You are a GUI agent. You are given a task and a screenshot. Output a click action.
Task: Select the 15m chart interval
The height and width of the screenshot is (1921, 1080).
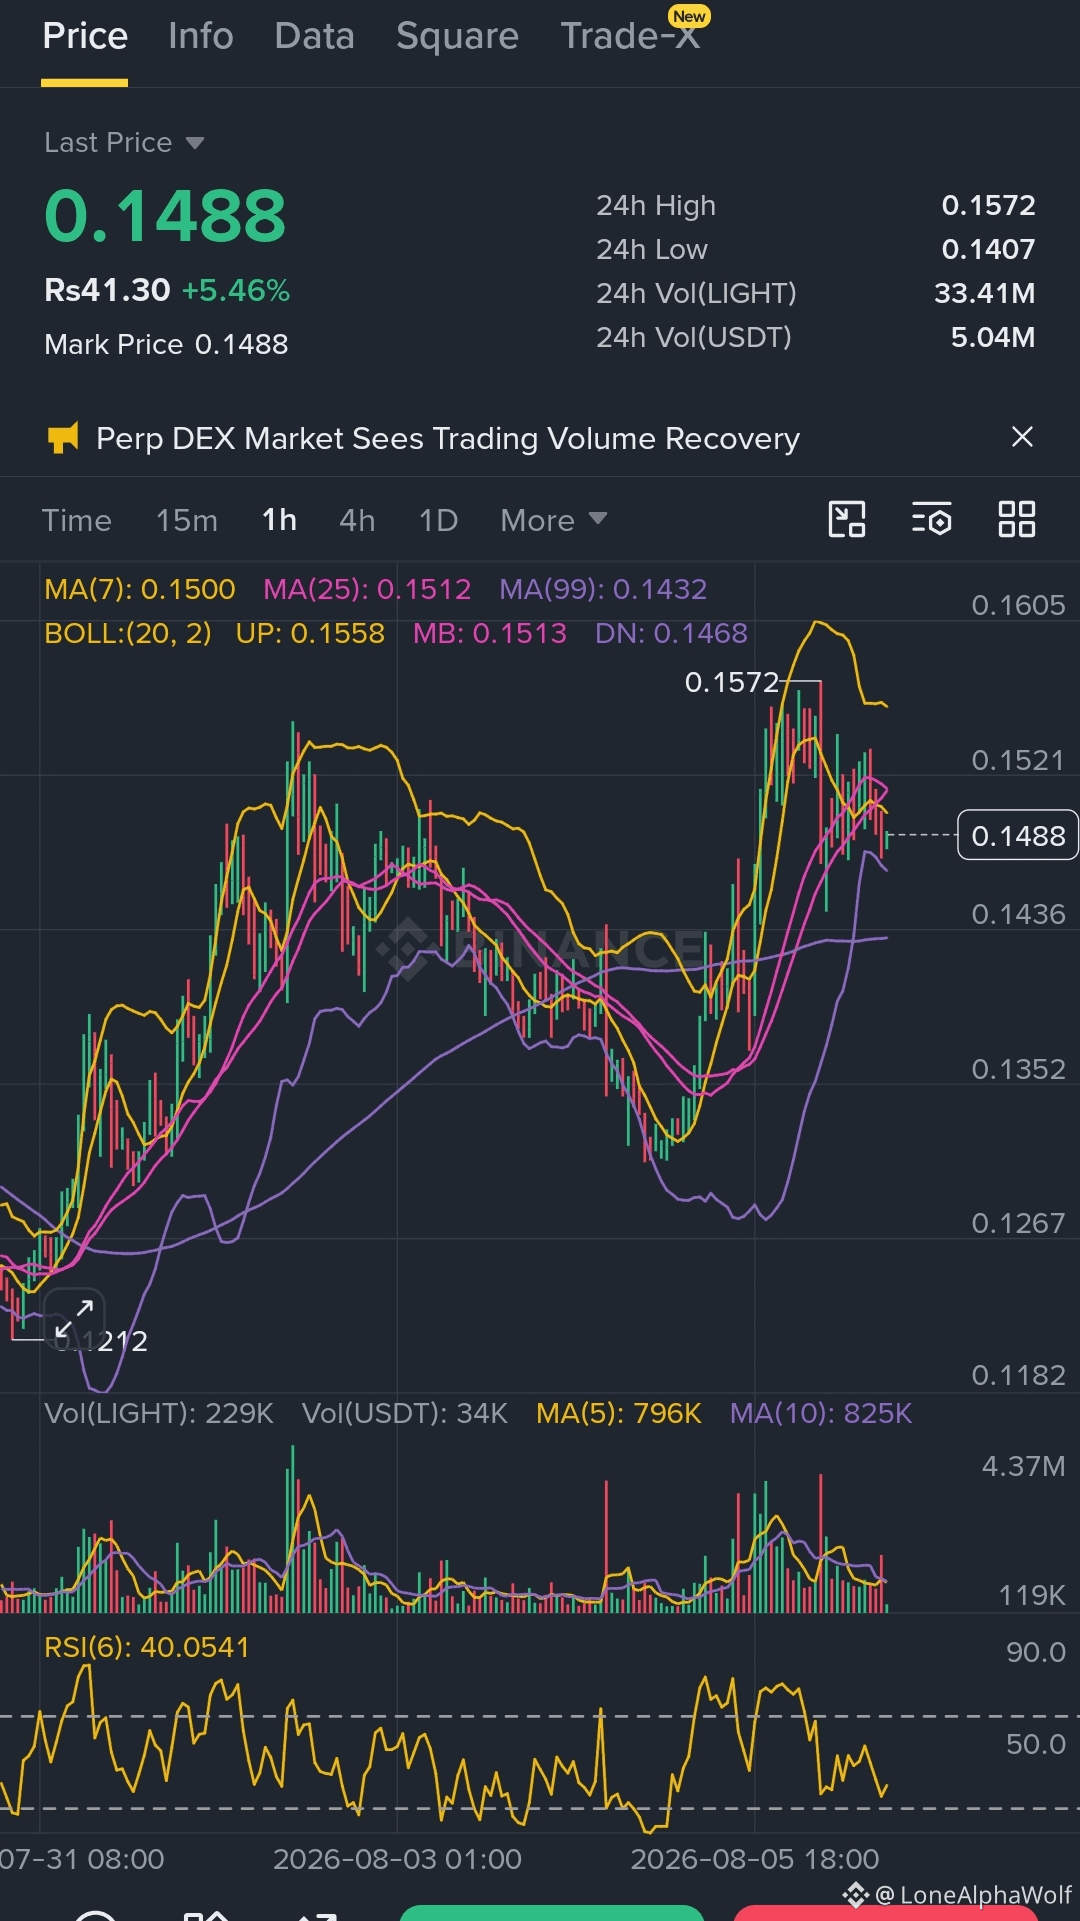tap(187, 521)
